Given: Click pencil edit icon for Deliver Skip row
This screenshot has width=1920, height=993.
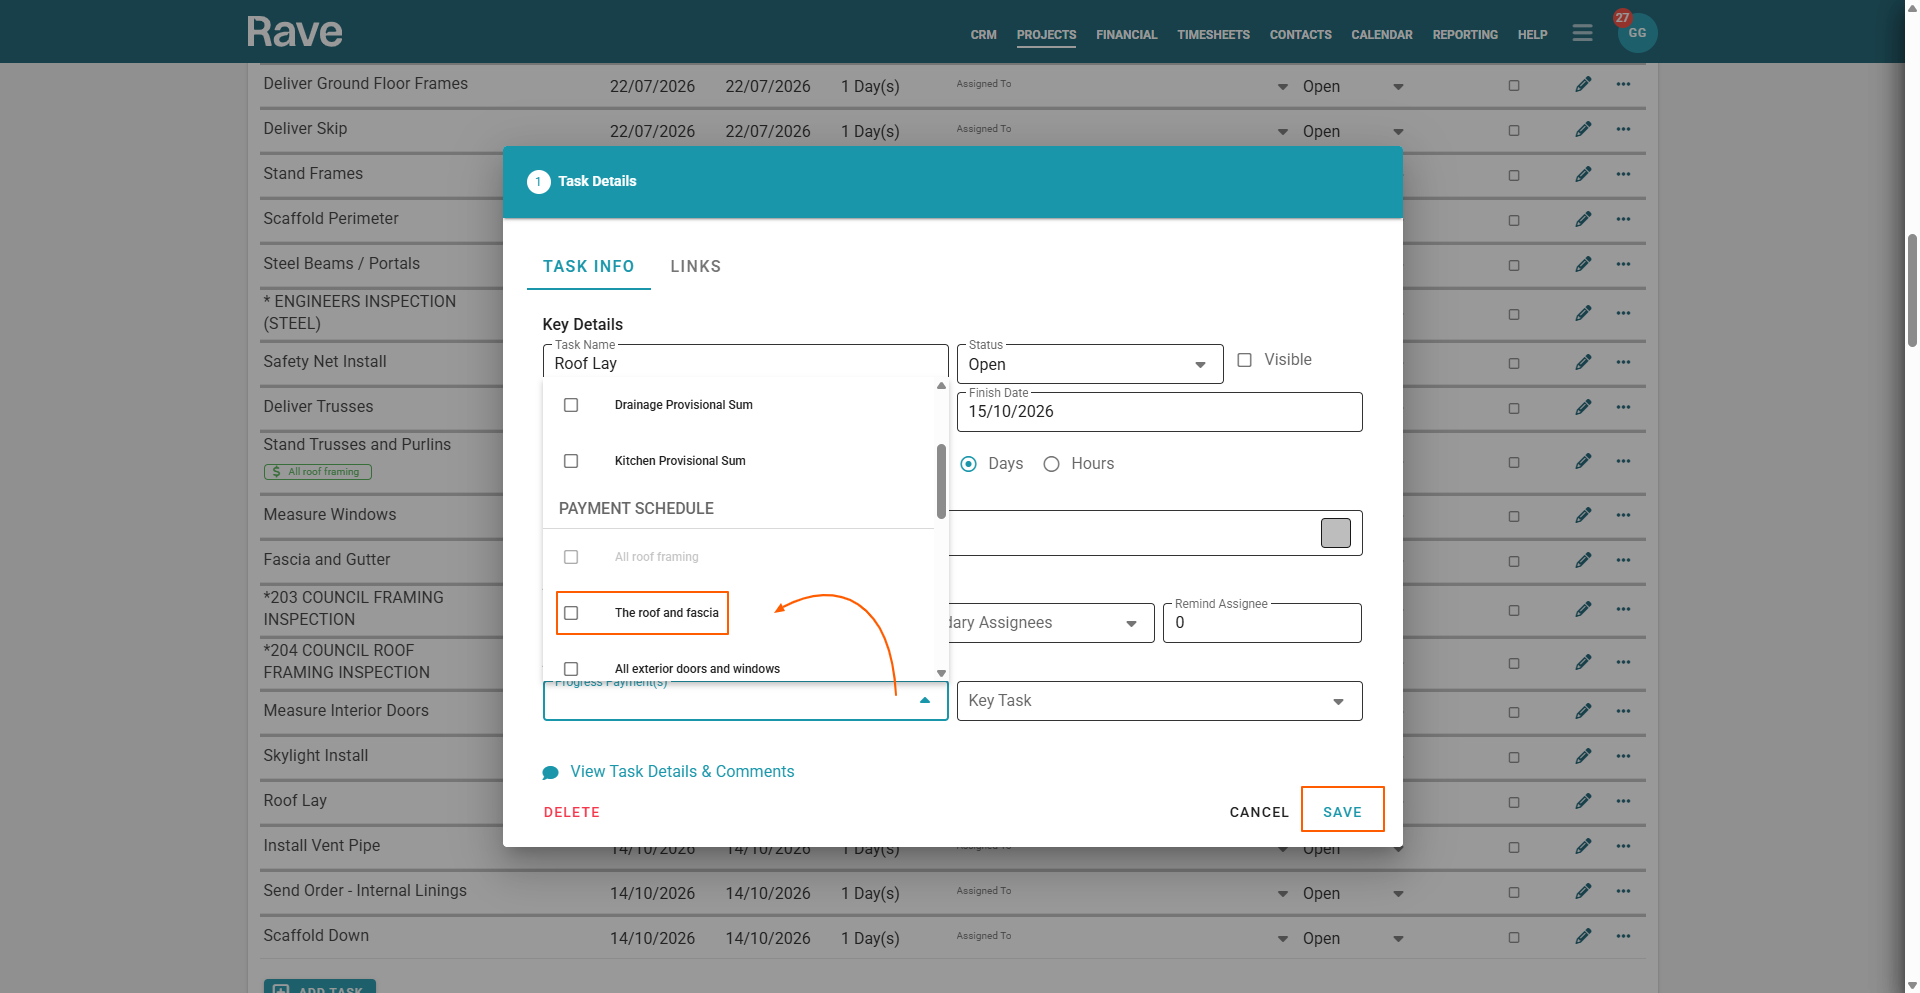Looking at the screenshot, I should tap(1583, 129).
